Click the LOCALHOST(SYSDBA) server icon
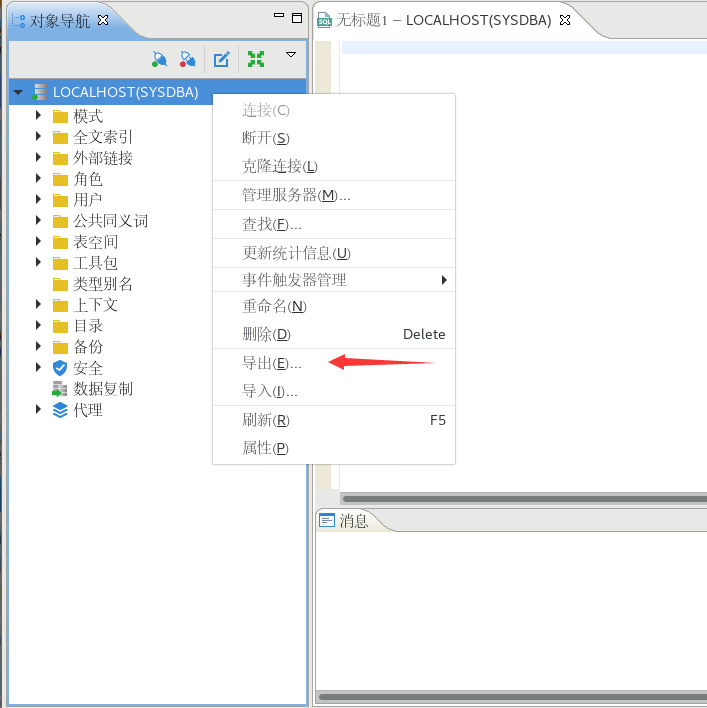 click(x=40, y=92)
